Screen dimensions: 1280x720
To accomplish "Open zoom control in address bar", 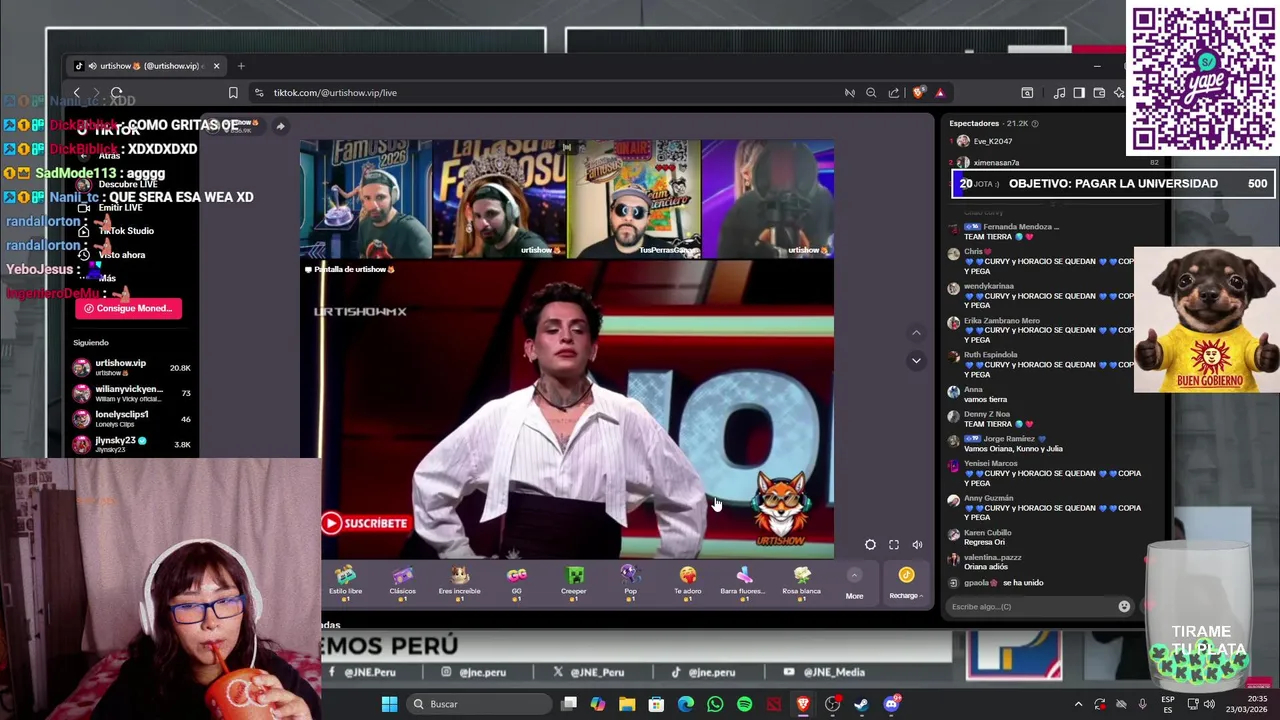I will tap(871, 93).
